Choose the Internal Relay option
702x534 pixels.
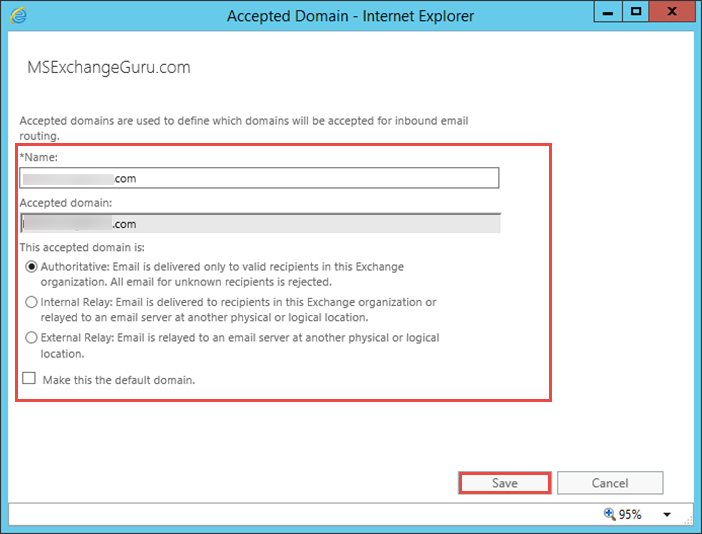pyautogui.click(x=32, y=301)
